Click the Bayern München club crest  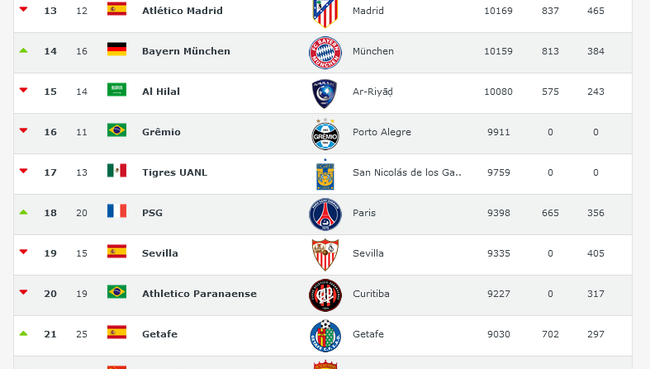[325, 53]
